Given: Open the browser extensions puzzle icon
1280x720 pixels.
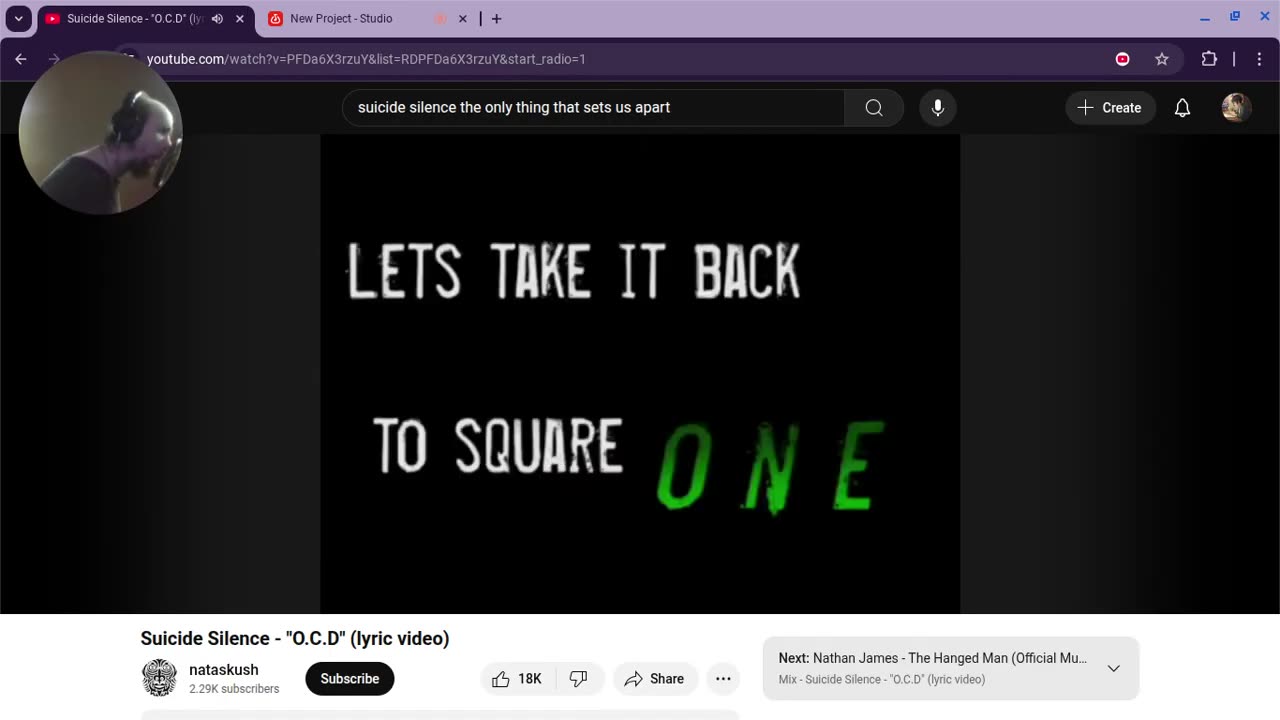Looking at the screenshot, I should (x=1209, y=59).
